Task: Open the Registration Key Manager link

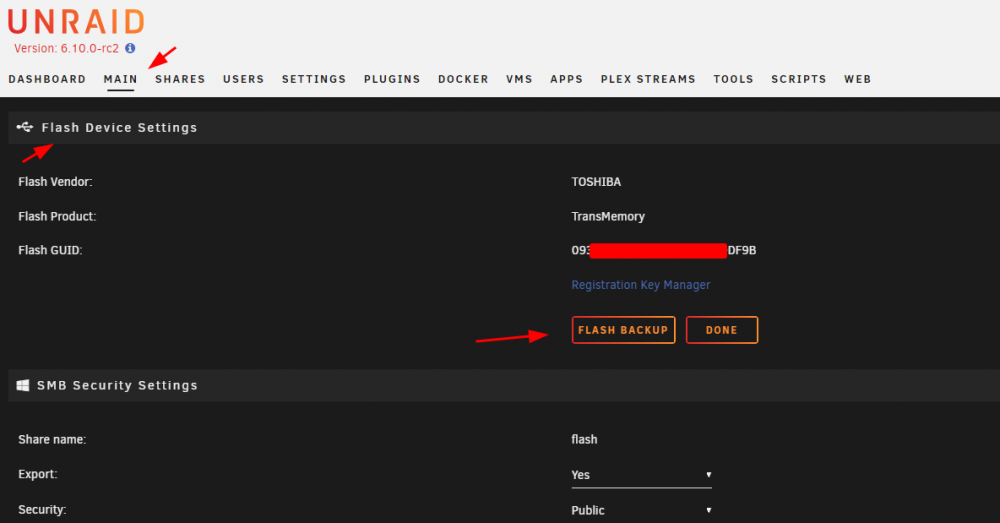Action: (x=640, y=285)
